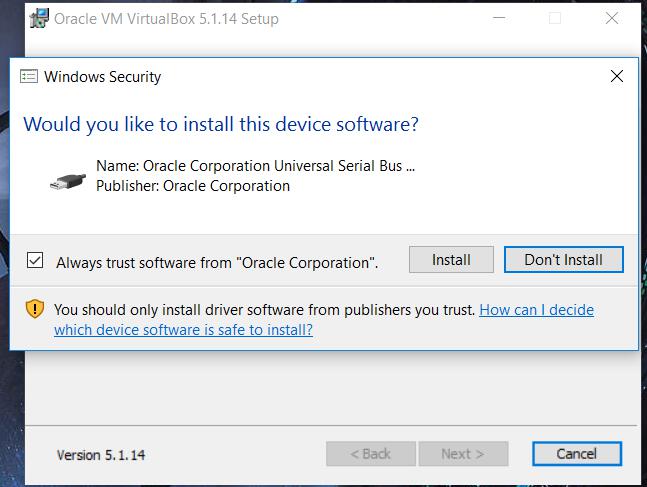Uncheck Always trust software from Oracle Corporation
Viewport: 647px width, 487px height.
[35, 260]
